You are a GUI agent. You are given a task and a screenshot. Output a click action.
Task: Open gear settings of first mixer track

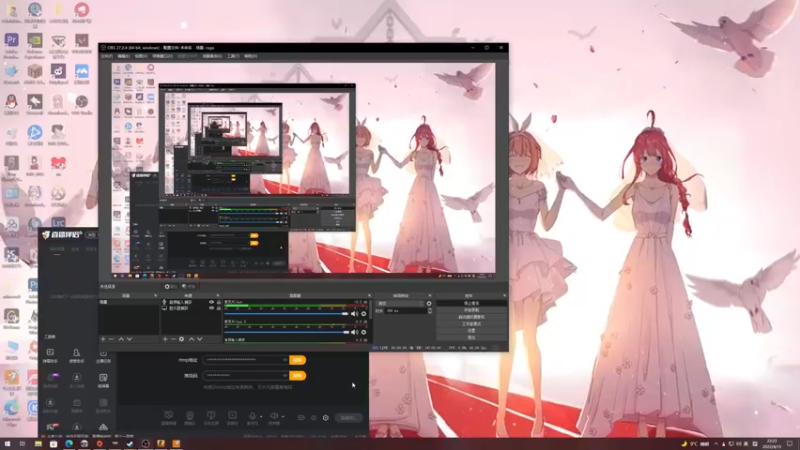pos(363,314)
